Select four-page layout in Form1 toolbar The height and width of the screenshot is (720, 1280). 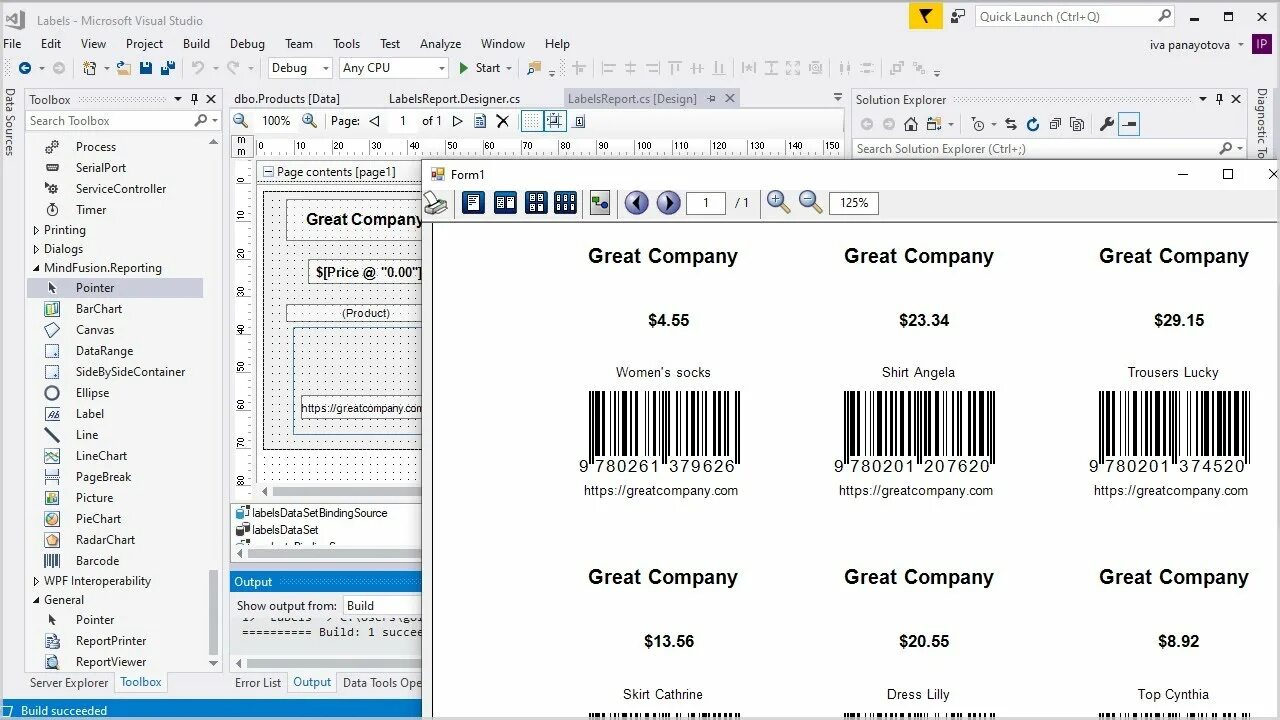(536, 203)
